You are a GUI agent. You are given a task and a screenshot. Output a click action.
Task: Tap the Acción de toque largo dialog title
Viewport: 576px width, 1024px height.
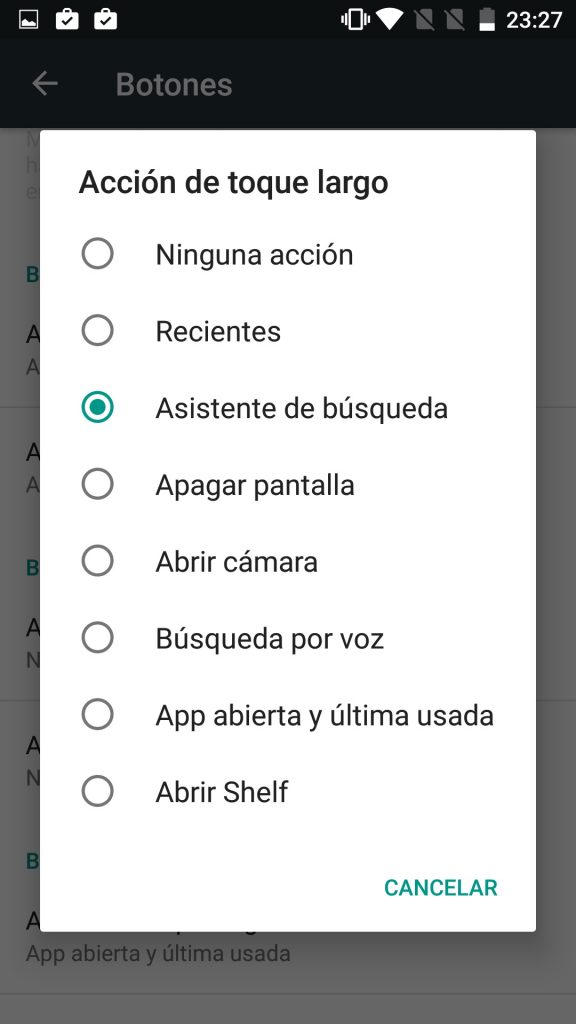233,183
